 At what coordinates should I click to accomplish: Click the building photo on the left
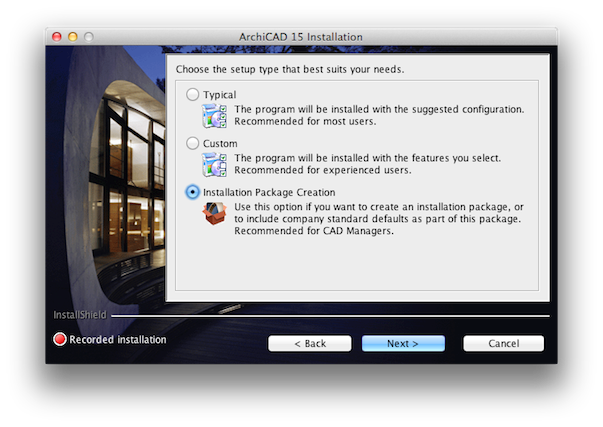coord(106,177)
